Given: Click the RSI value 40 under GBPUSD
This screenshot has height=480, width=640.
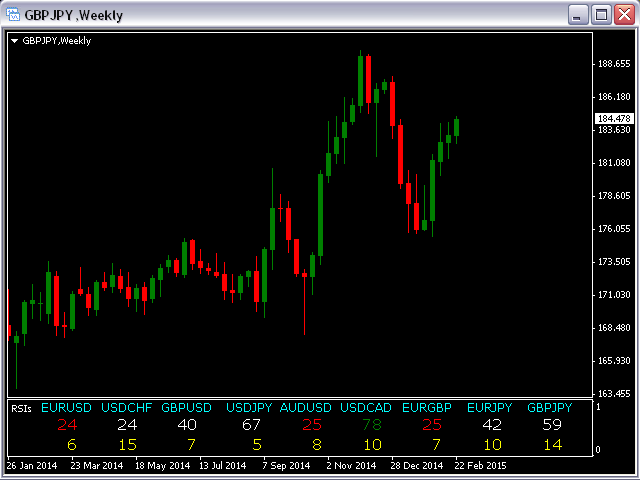Looking at the screenshot, I should [x=187, y=425].
